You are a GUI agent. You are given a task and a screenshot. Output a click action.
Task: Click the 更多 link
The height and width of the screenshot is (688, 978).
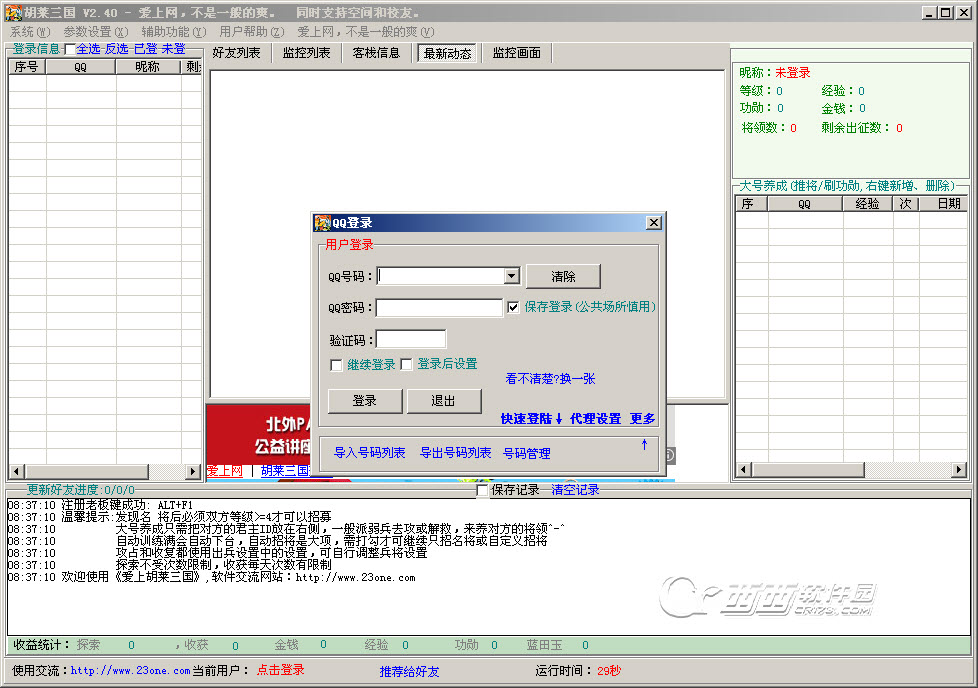642,419
